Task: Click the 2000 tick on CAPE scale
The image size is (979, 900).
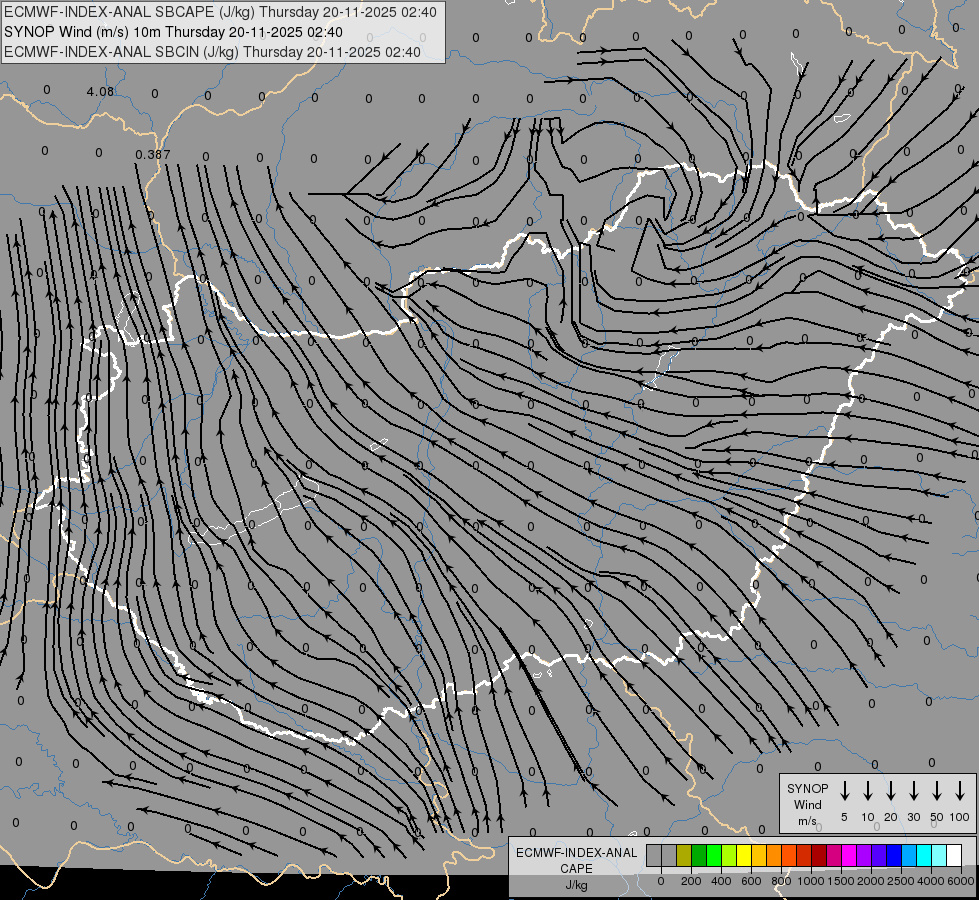Action: coord(871,881)
